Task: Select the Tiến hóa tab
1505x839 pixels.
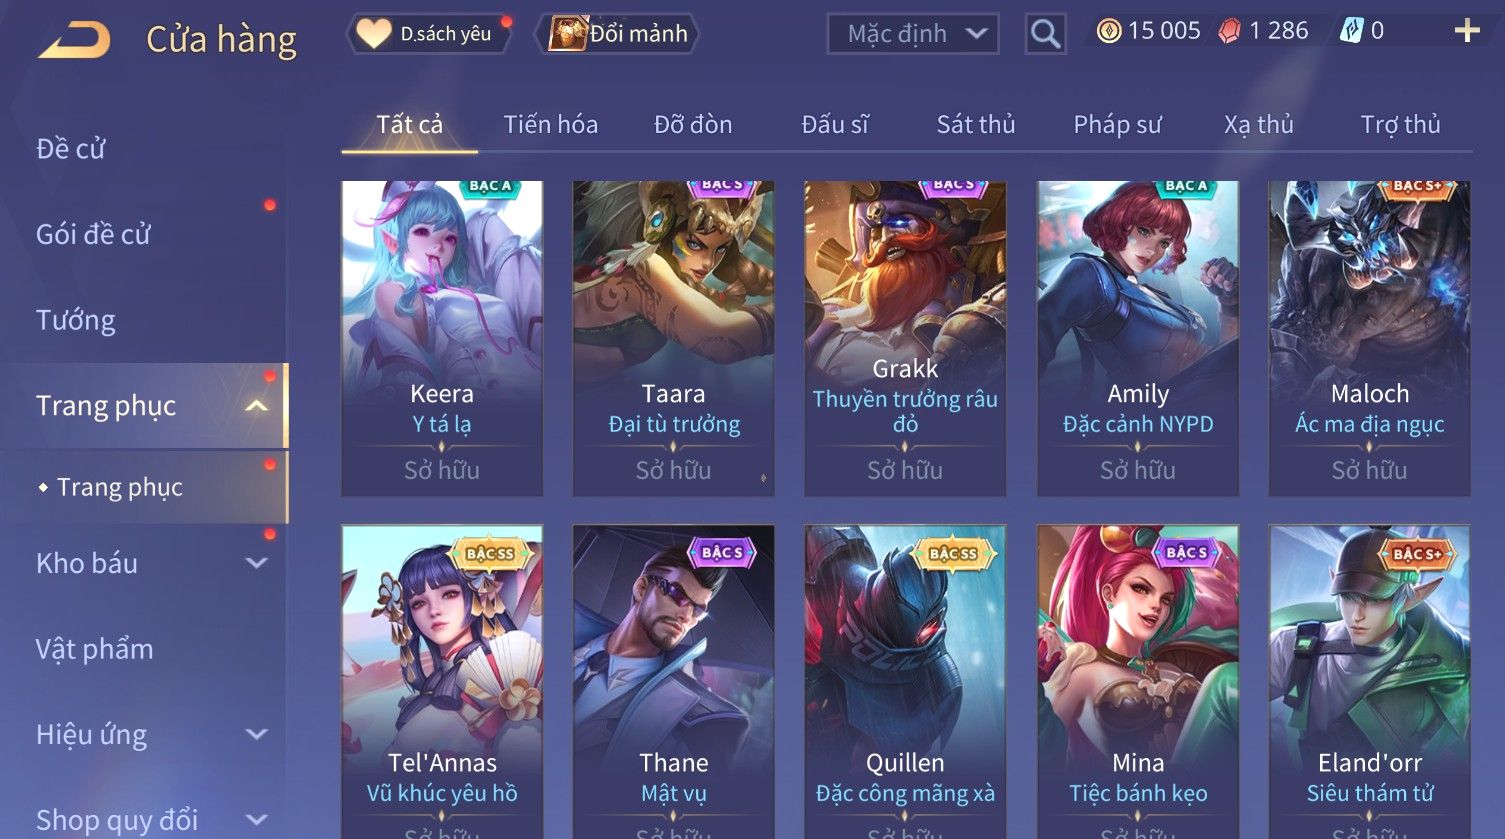Action: 550,124
